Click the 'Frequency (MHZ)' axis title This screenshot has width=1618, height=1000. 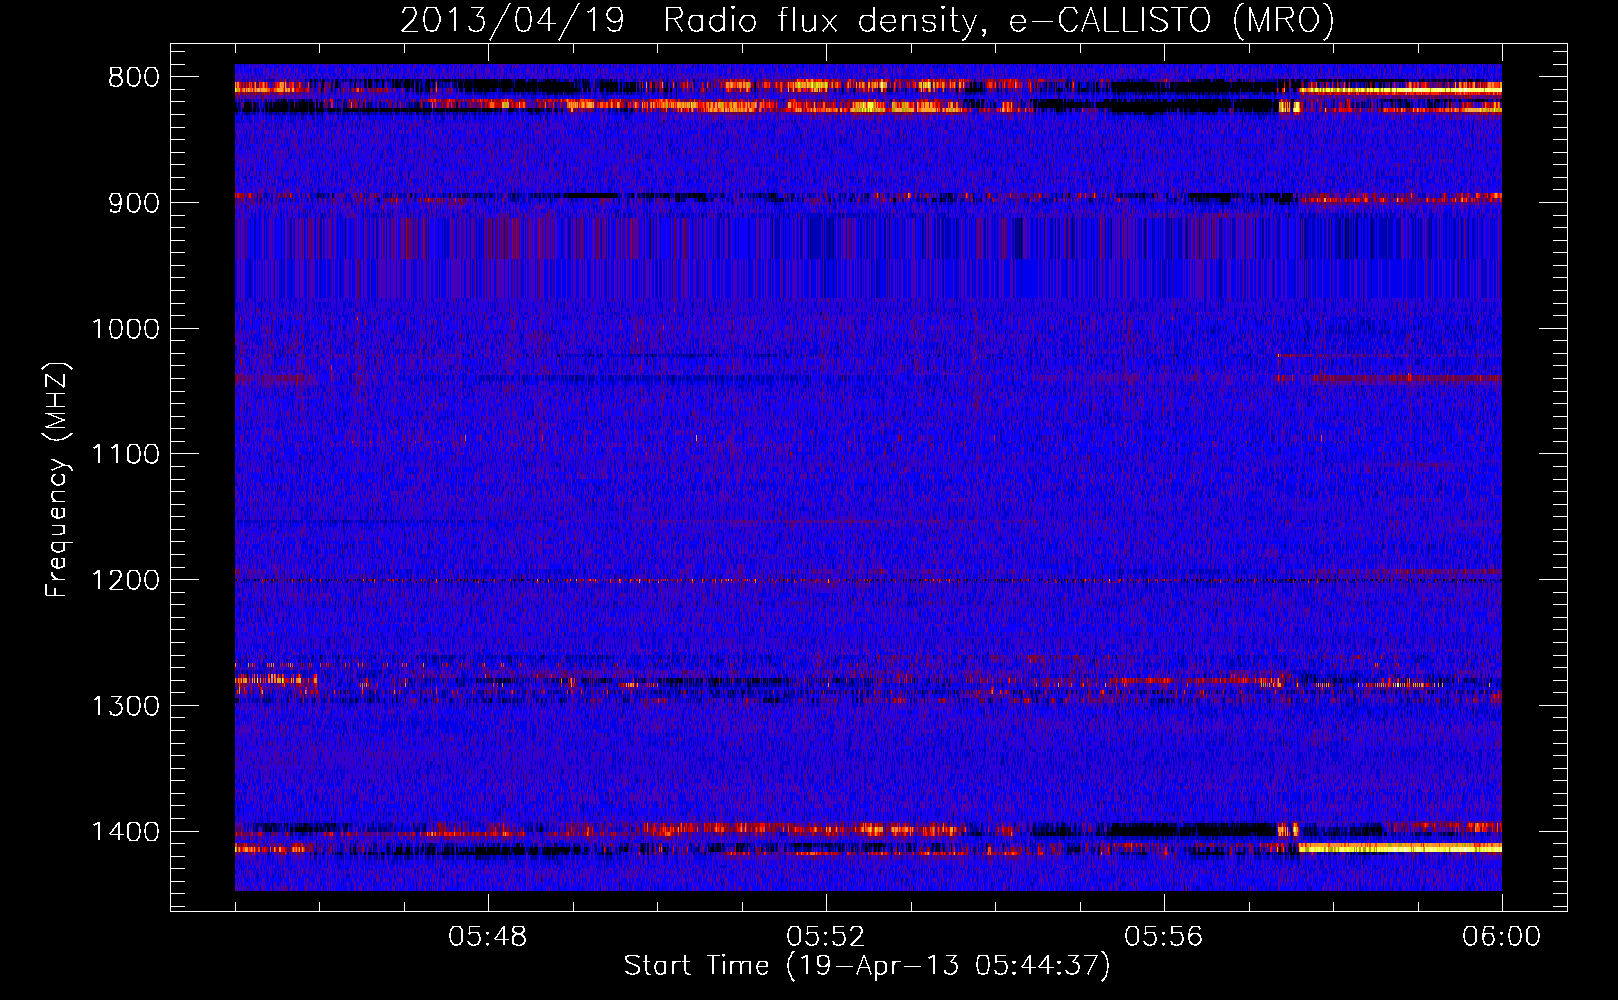[58, 480]
